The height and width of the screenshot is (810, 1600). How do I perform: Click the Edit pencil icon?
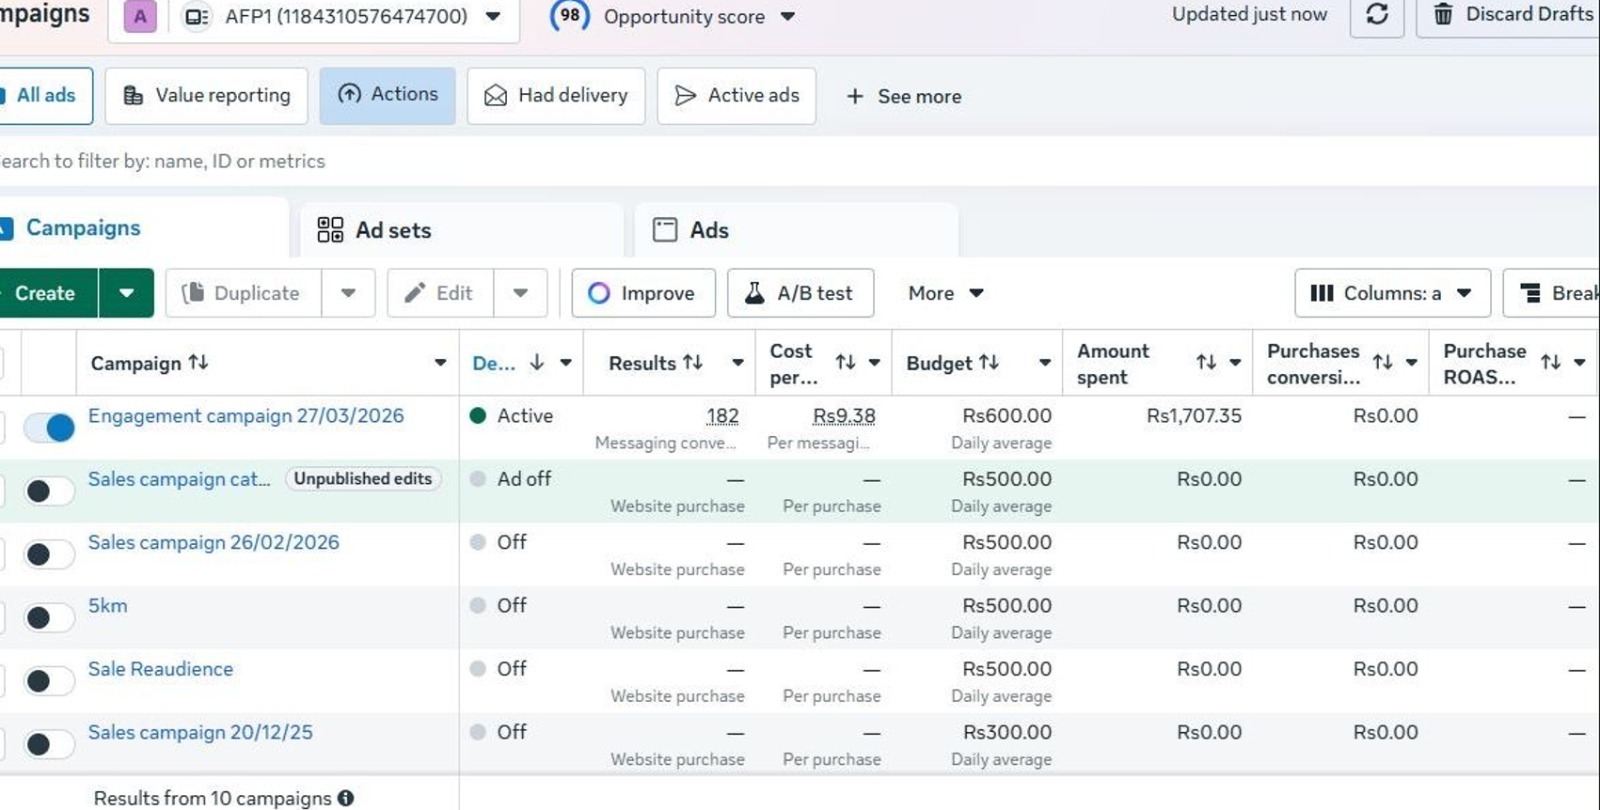(x=415, y=293)
